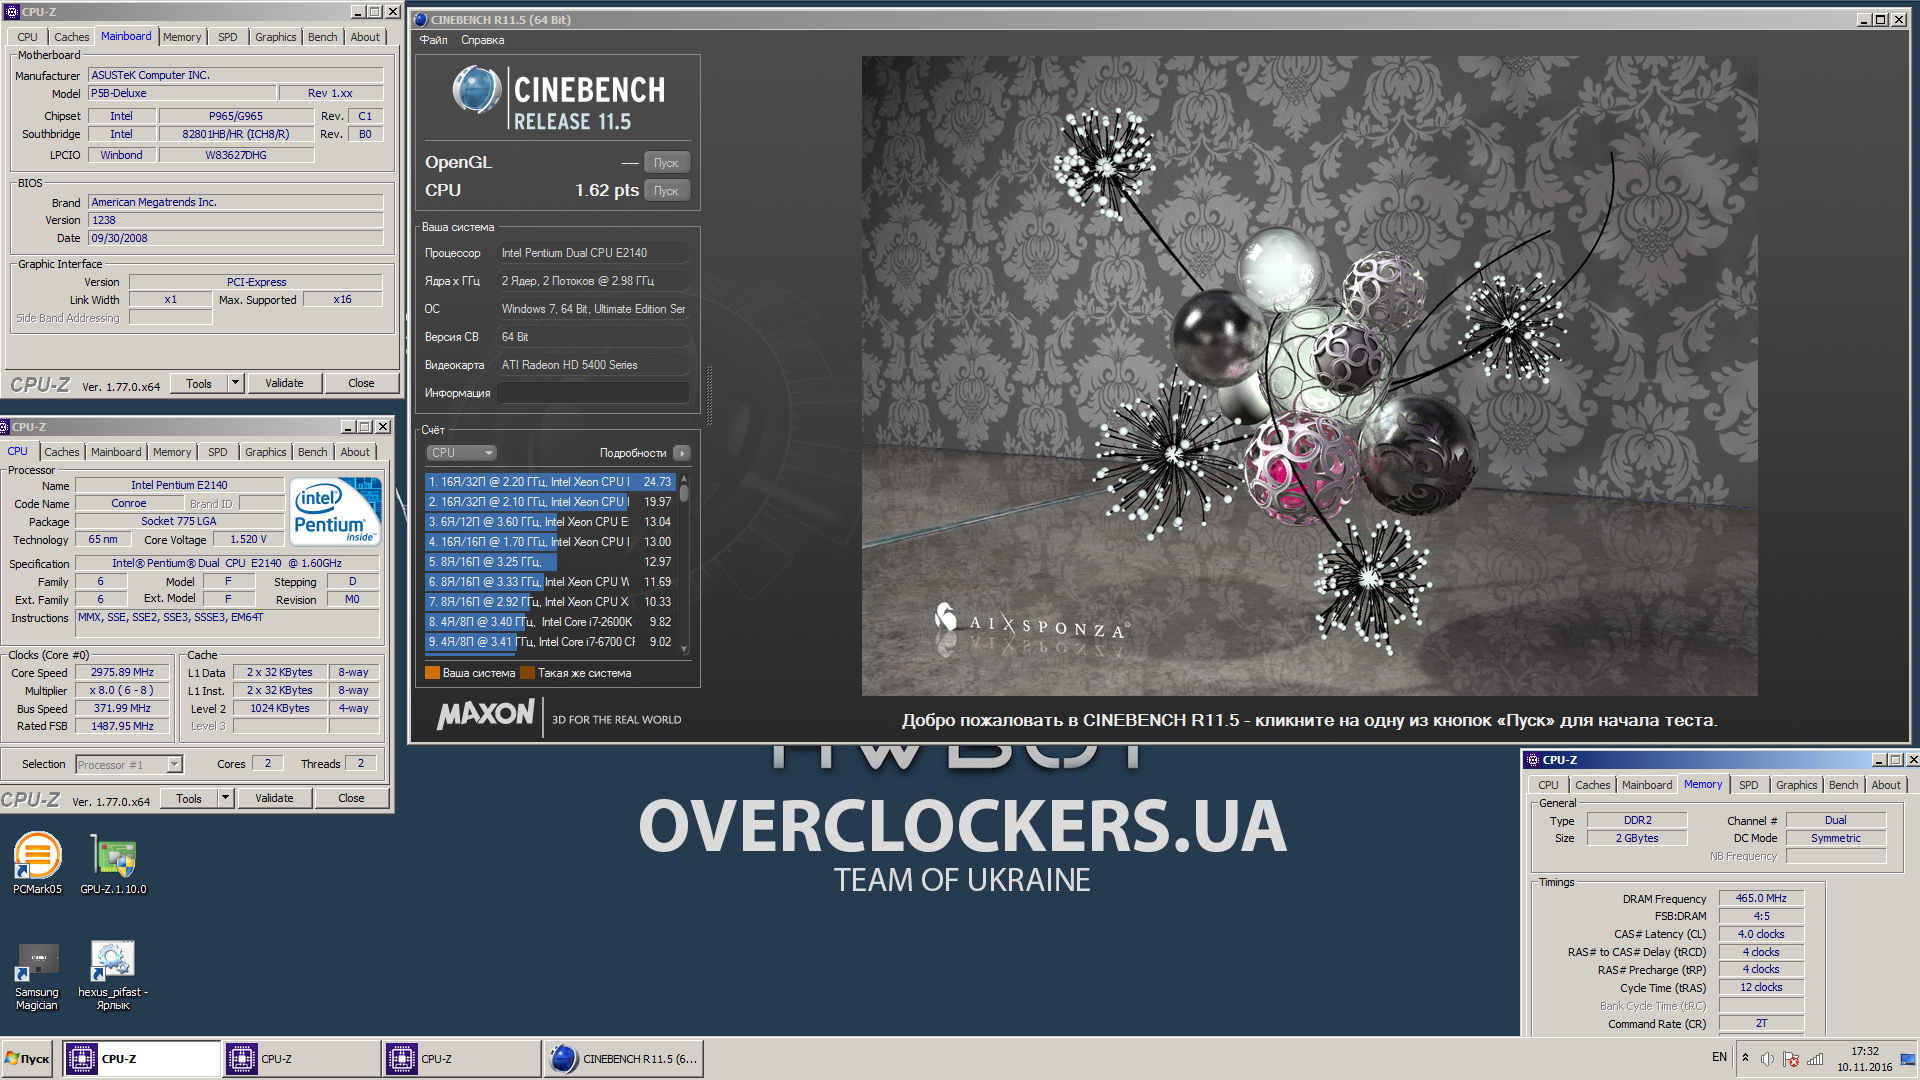This screenshot has width=1920, height=1080.
Task: Switch to Bench tab in CPU-tab CPU-Z window
Action: pos(312,452)
